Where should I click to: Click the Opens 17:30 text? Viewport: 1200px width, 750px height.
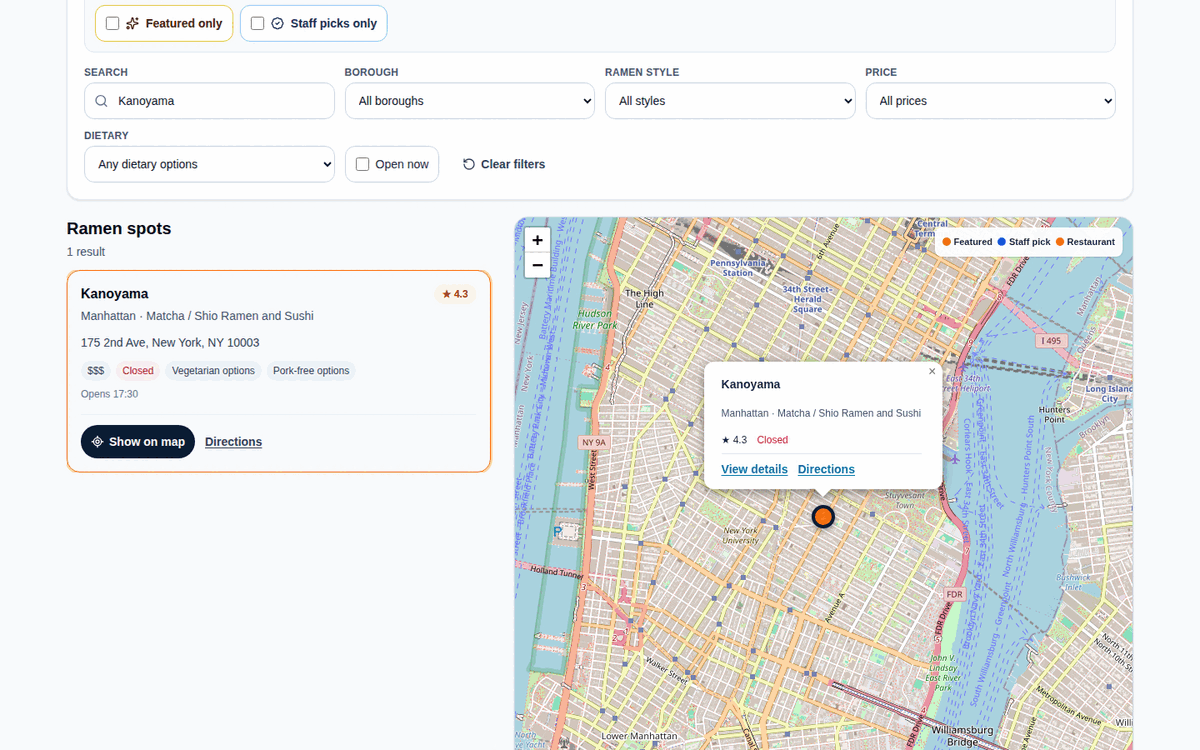(109, 394)
